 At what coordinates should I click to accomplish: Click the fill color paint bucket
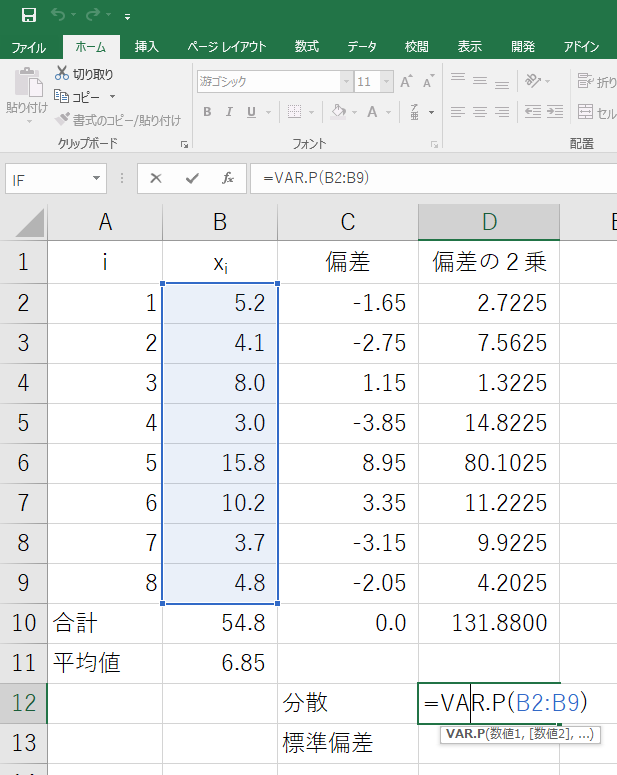point(339,112)
